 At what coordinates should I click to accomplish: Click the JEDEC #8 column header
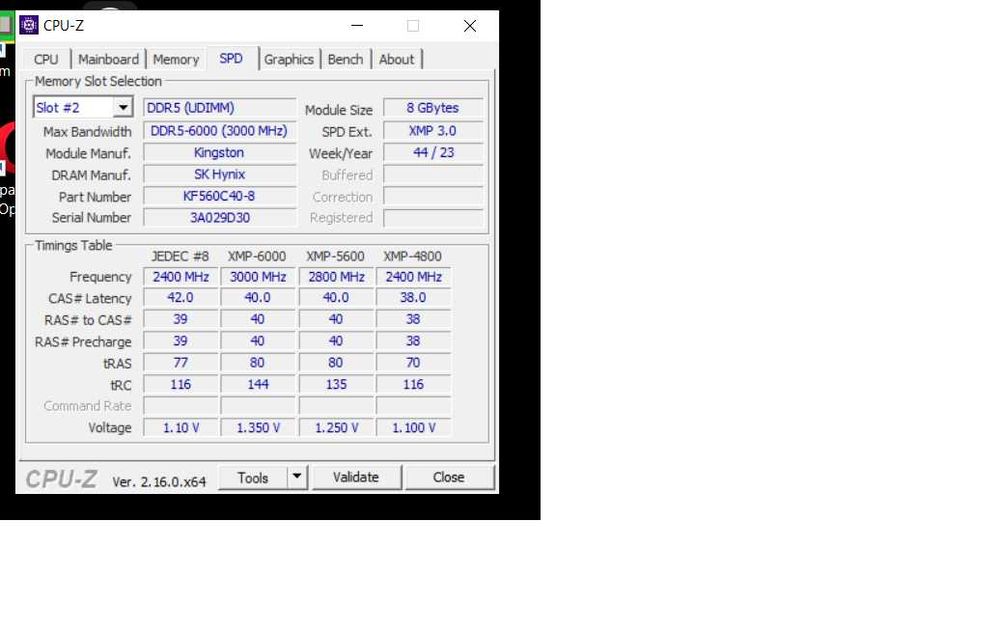click(180, 256)
